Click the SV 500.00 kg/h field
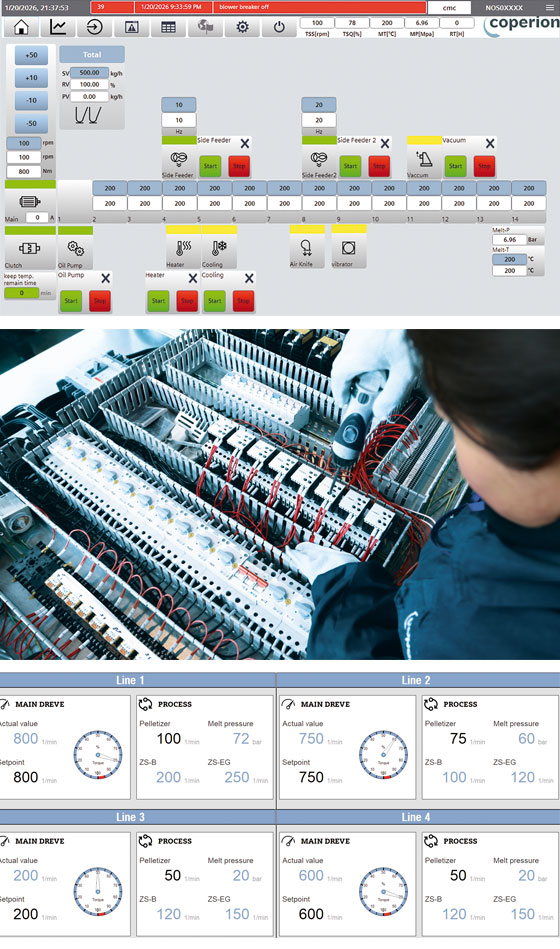 tap(90, 73)
